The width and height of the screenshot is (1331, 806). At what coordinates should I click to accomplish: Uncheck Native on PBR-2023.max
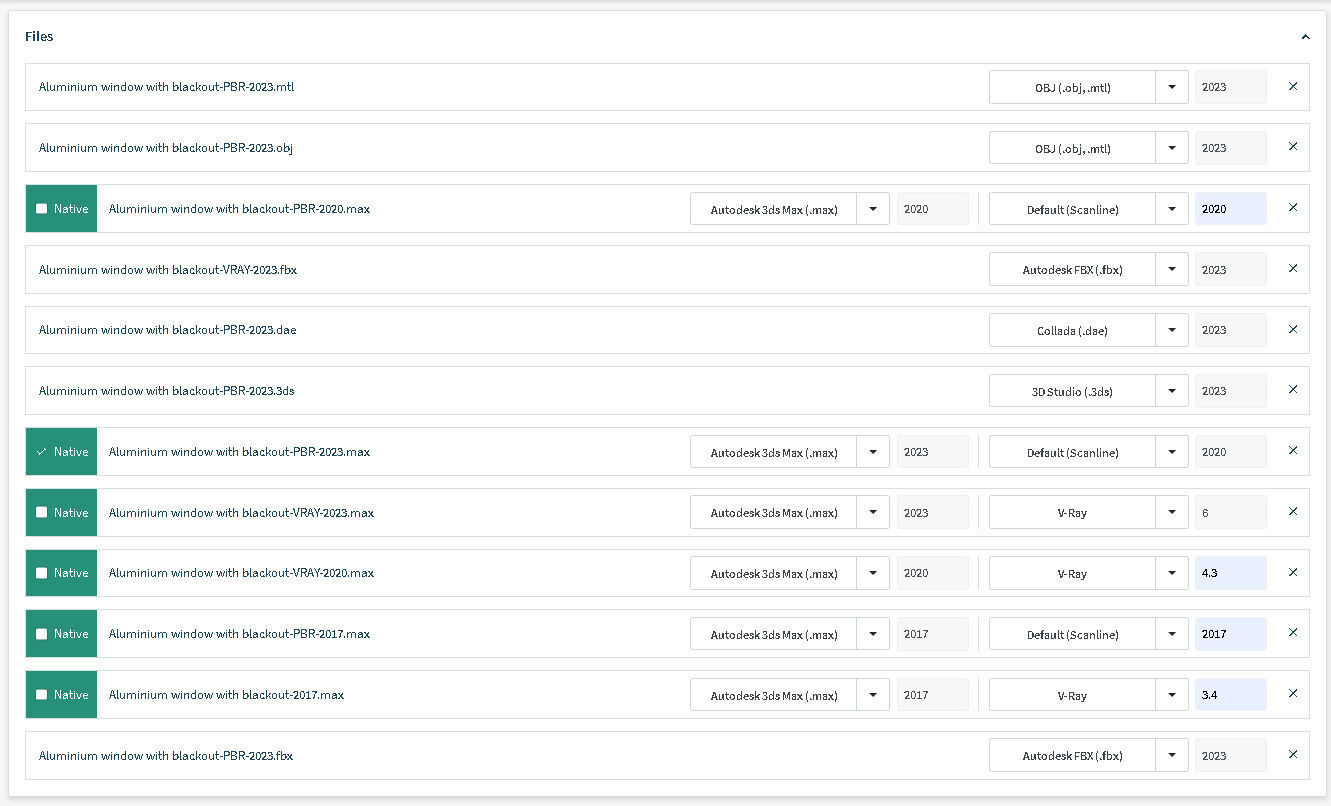click(41, 452)
